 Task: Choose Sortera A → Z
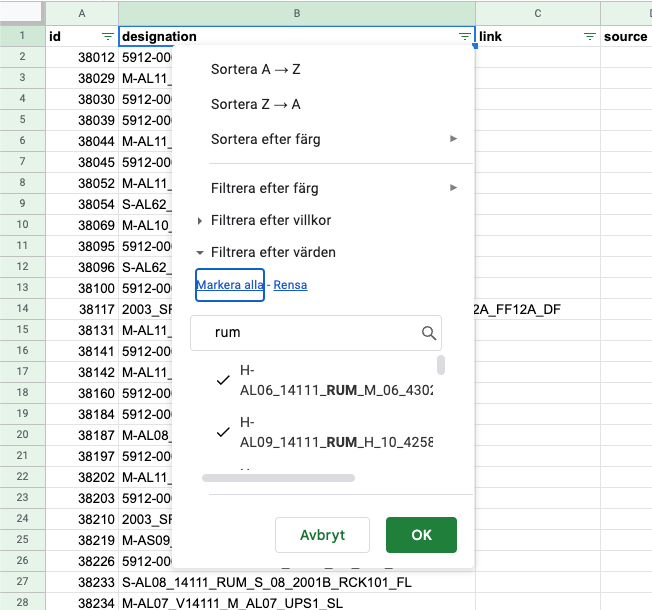coord(255,69)
